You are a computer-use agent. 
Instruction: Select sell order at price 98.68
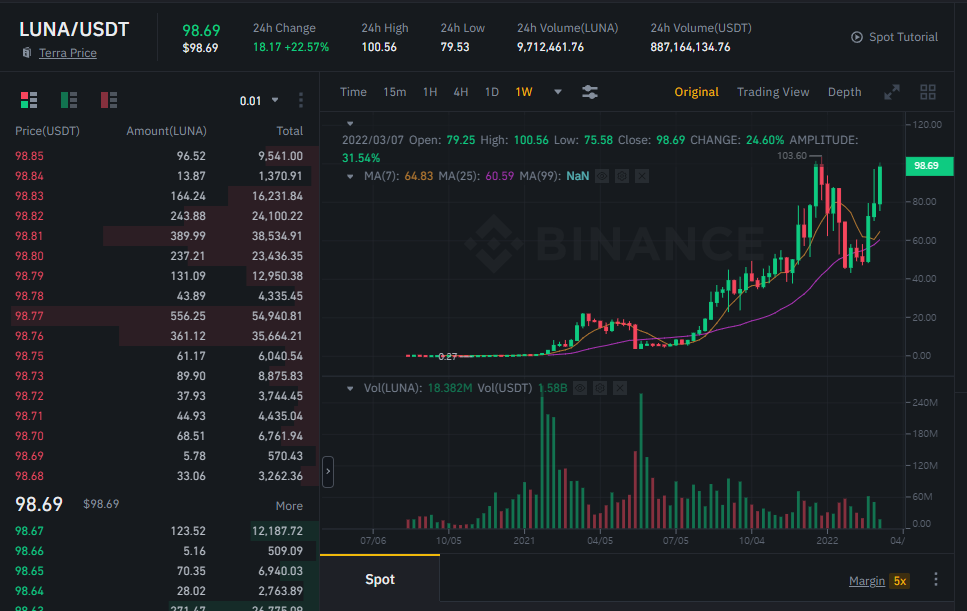click(159, 476)
